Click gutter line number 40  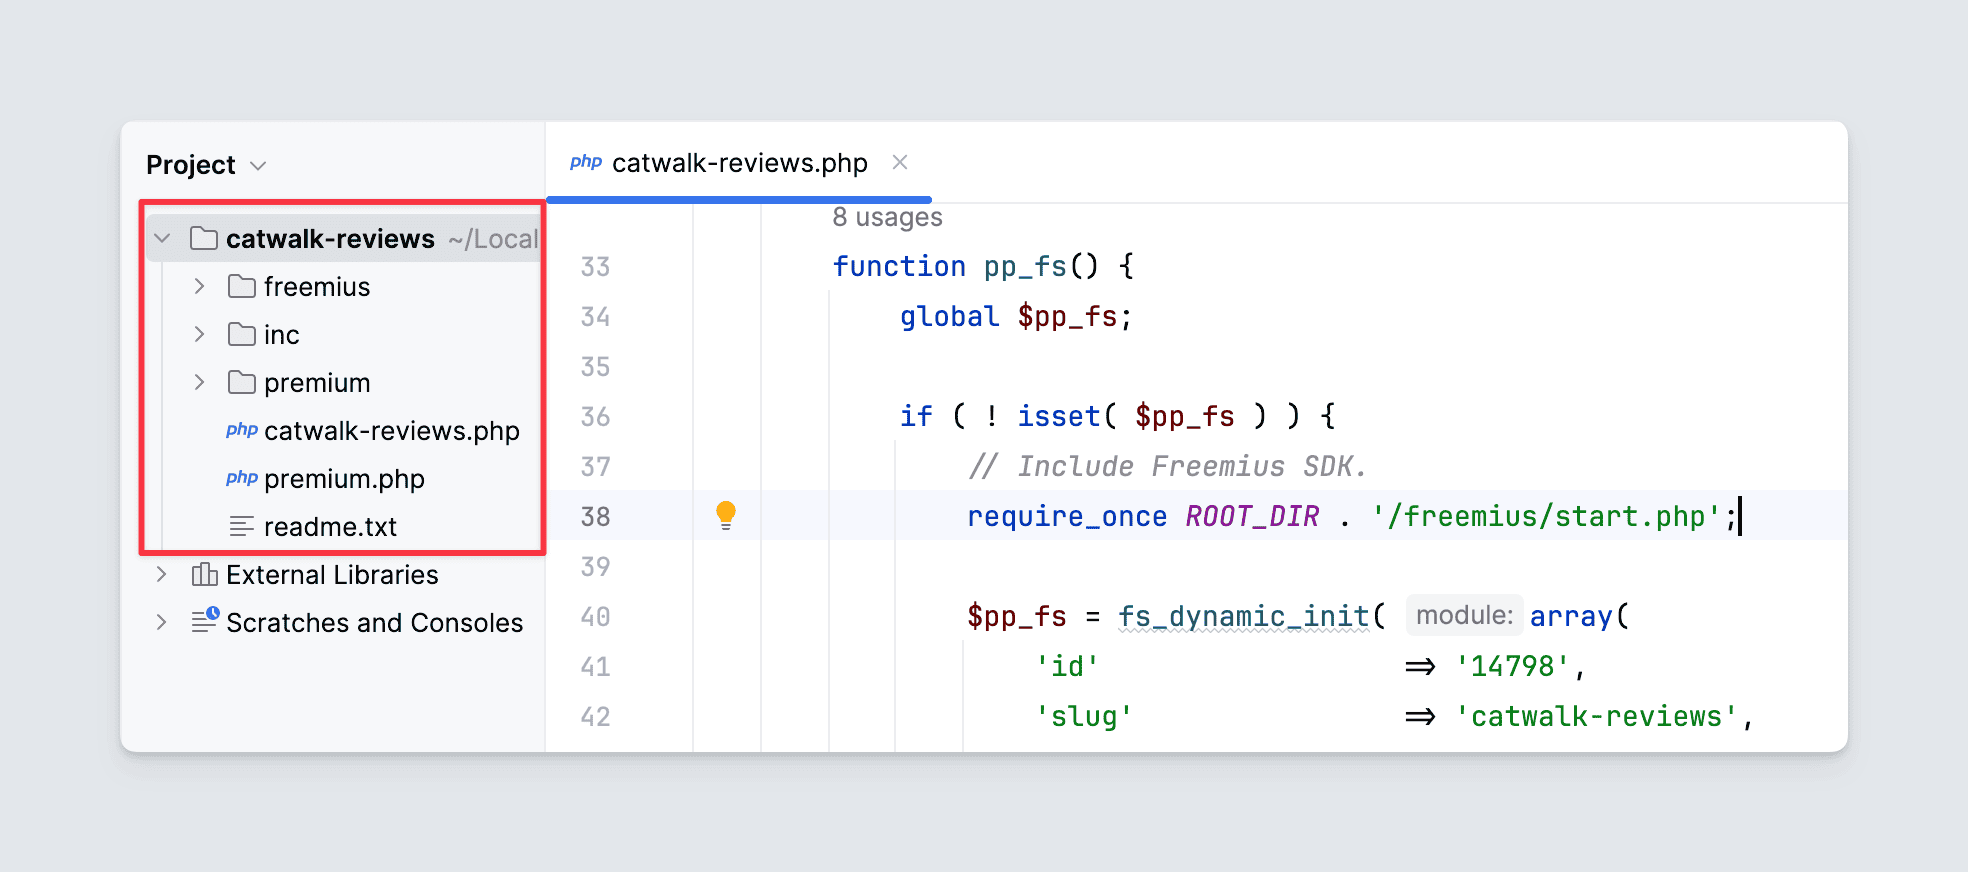pos(595,617)
